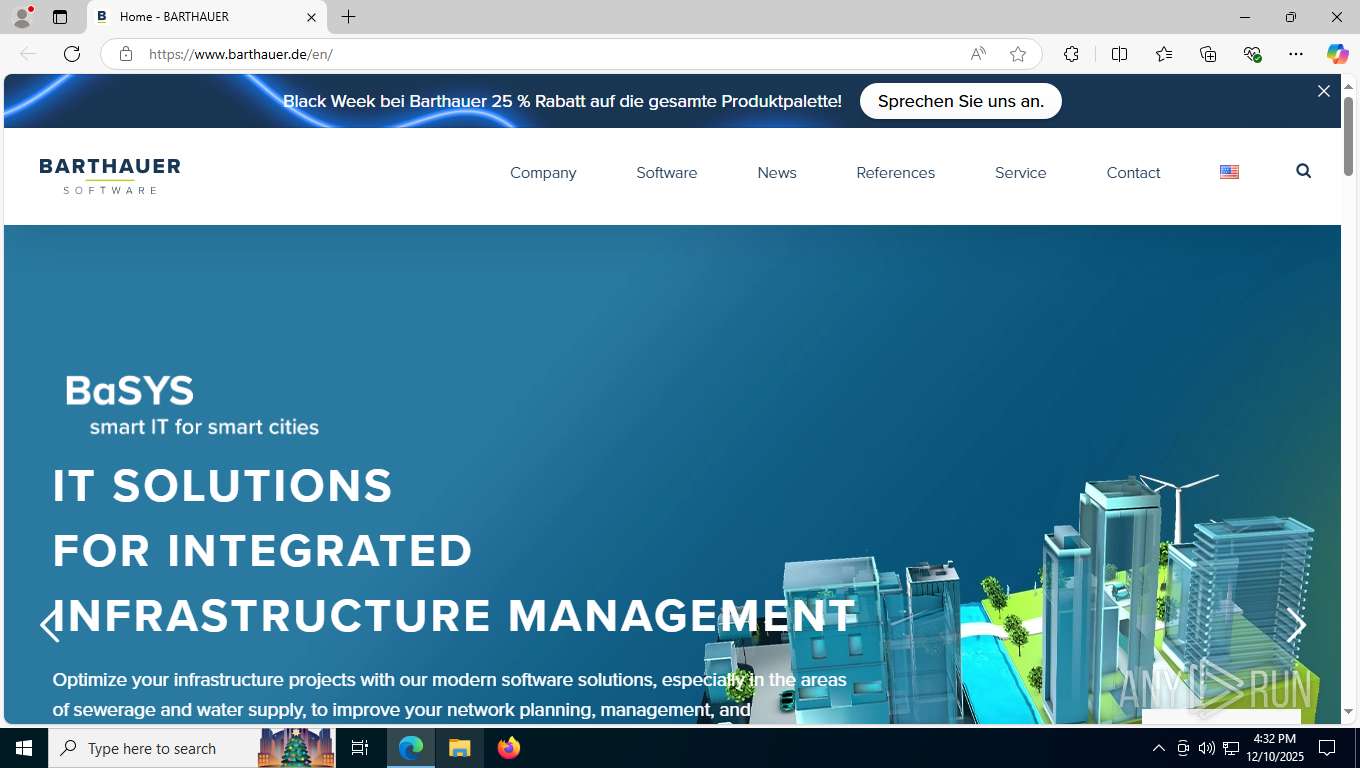This screenshot has height=768, width=1360.
Task: Click the Edge icon in taskbar
Action: (x=411, y=748)
